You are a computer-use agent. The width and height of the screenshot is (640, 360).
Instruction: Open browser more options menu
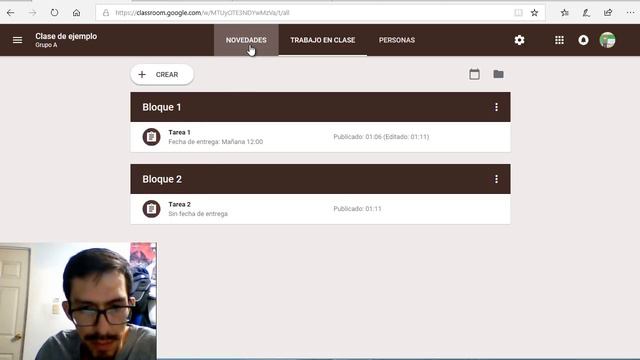tap(630, 13)
